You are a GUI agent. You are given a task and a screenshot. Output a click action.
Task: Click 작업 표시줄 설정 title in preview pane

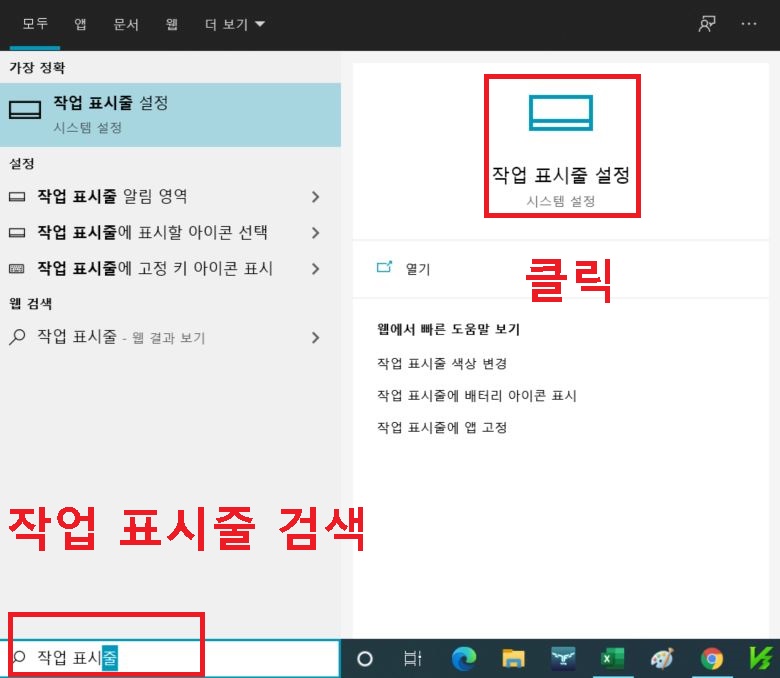click(x=561, y=175)
